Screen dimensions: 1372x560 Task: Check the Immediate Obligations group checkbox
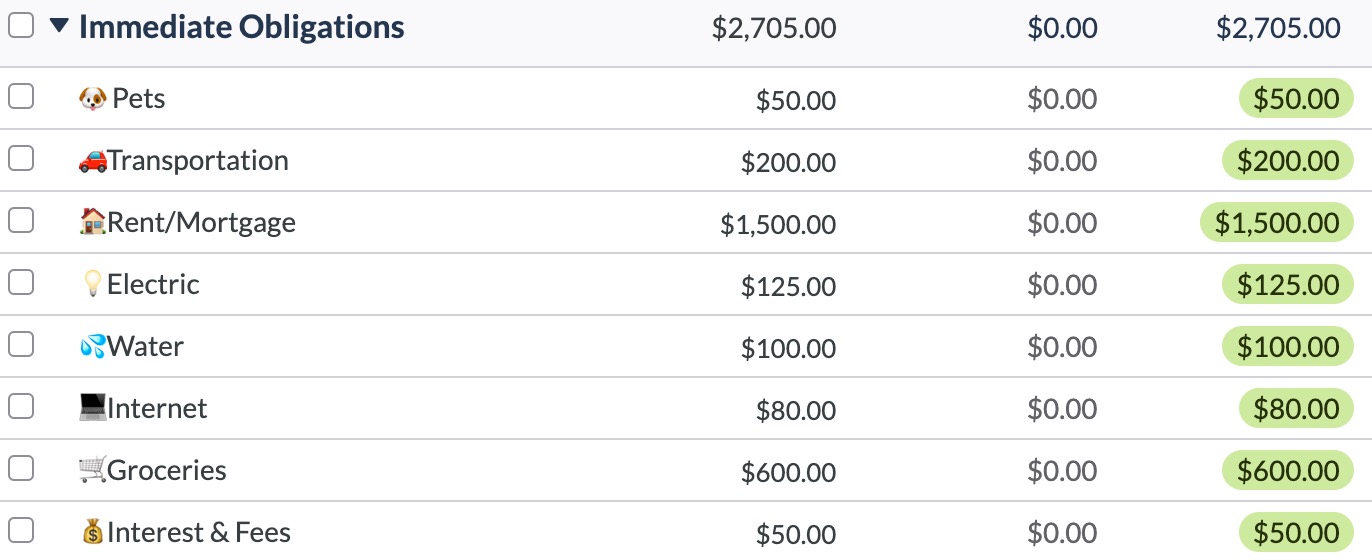point(21,26)
